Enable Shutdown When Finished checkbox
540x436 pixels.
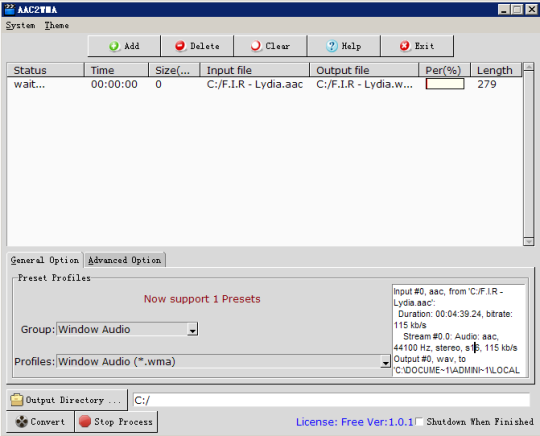click(x=419, y=422)
